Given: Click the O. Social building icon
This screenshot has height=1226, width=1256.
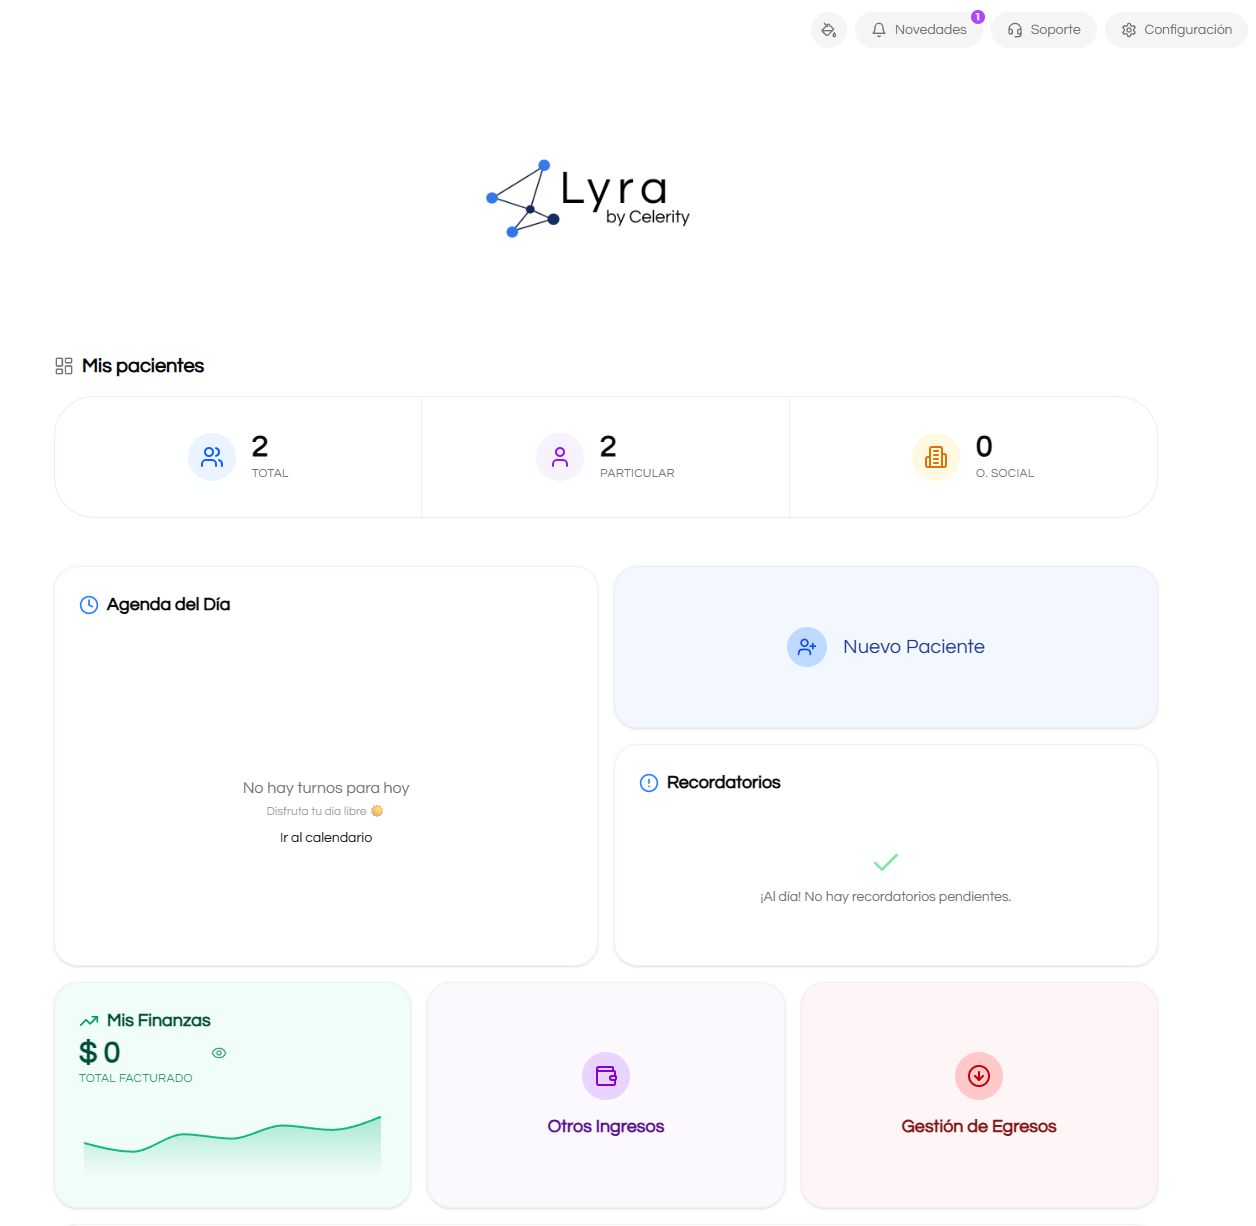Looking at the screenshot, I should (935, 457).
